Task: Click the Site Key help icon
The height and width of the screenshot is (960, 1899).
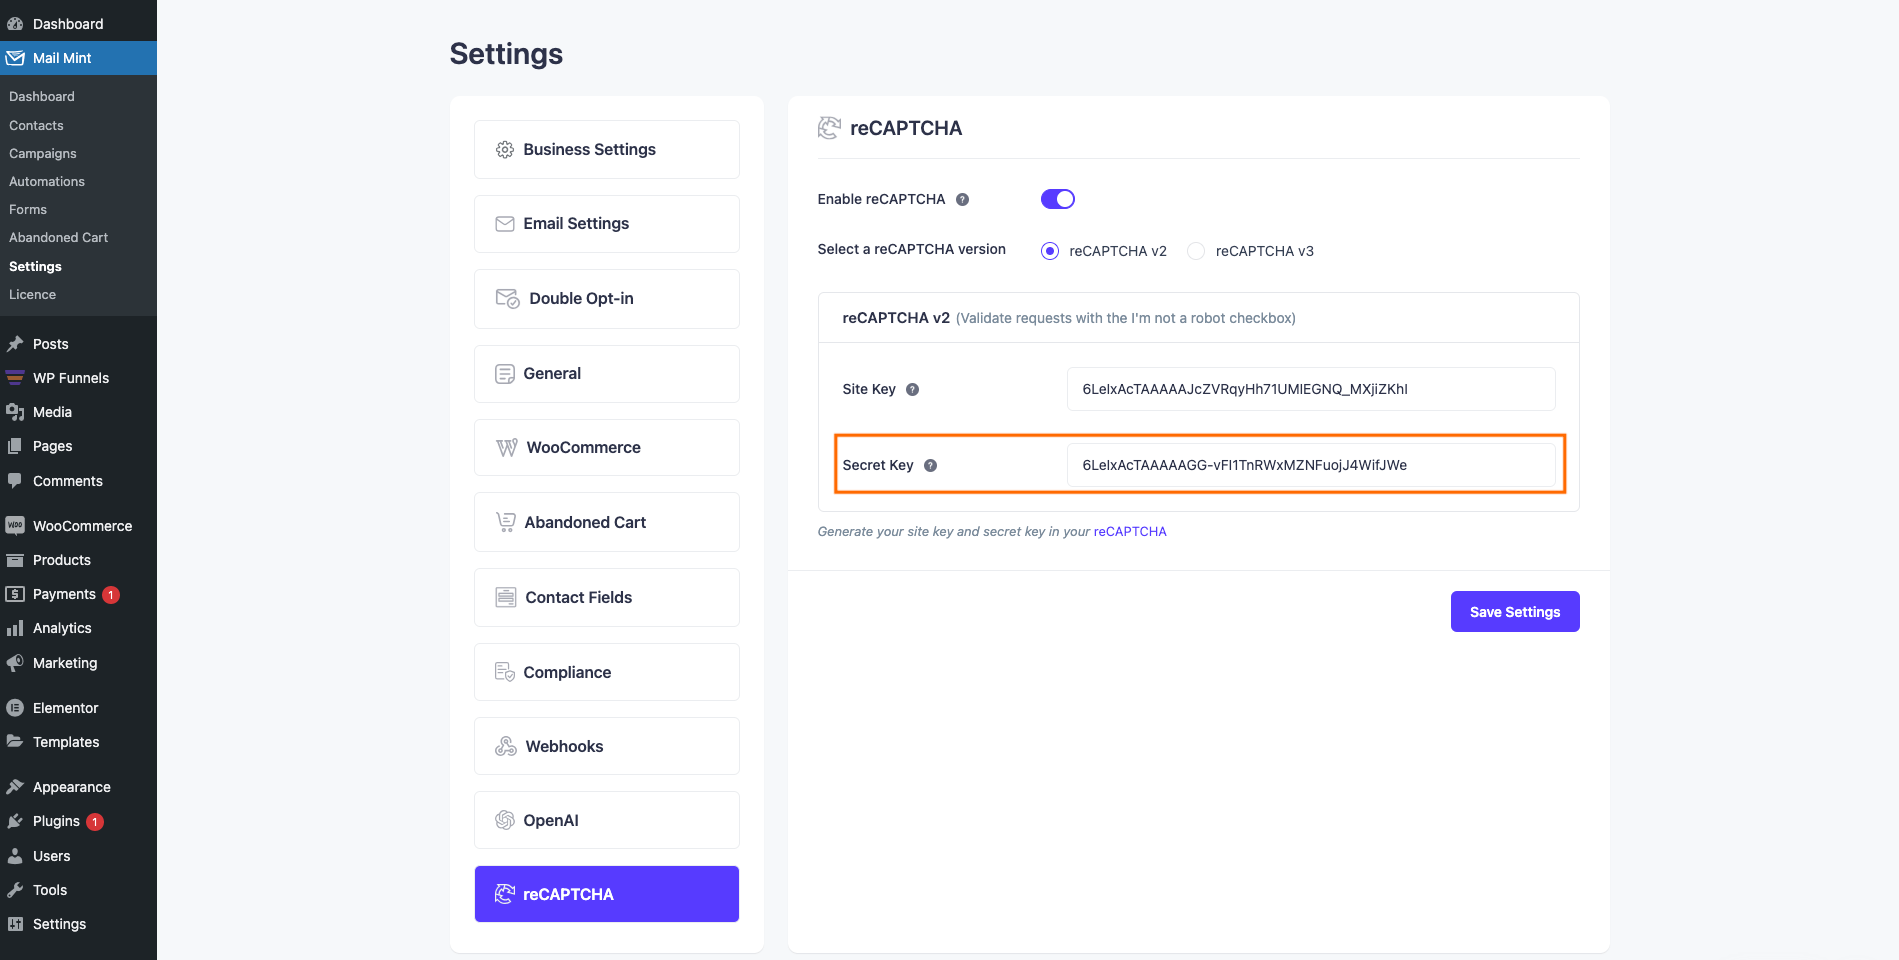Action: tap(912, 389)
